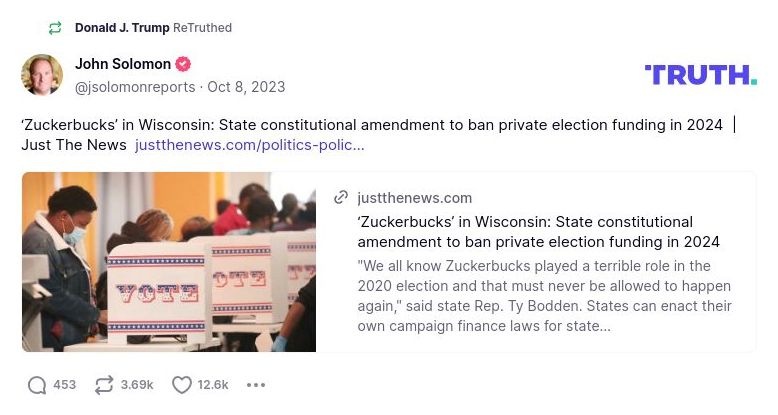Open Donald J. Trump's profile name link
778x415 pixels.
click(x=122, y=28)
